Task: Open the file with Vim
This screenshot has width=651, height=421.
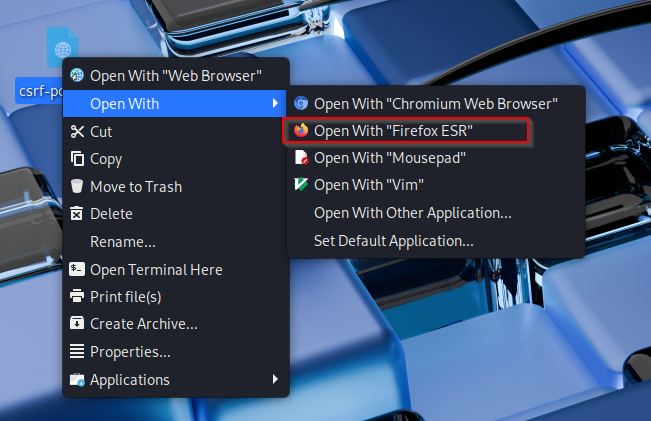Action: click(x=436, y=185)
